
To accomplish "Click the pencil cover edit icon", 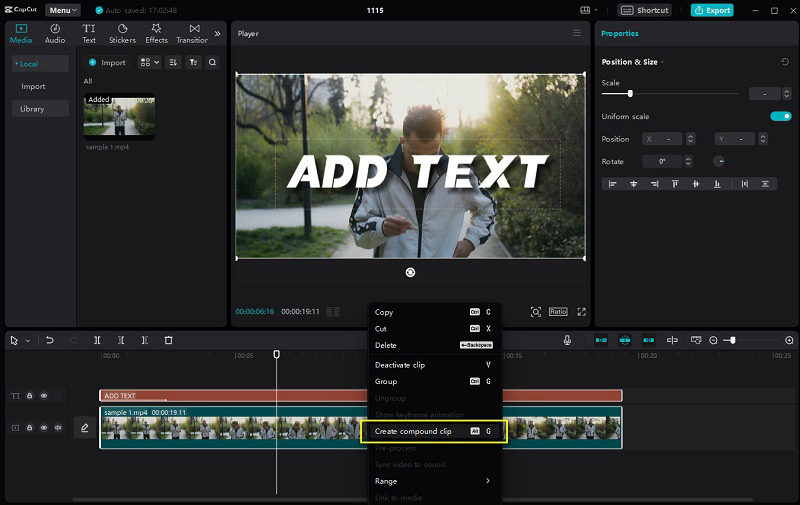I will click(x=85, y=428).
